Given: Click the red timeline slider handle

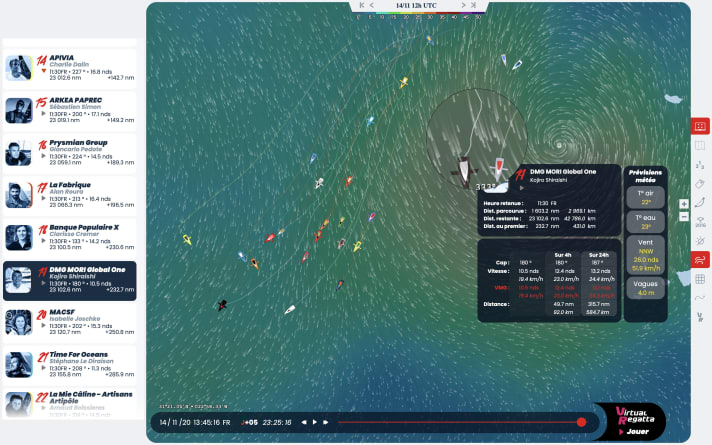Looking at the screenshot, I should coord(581,422).
